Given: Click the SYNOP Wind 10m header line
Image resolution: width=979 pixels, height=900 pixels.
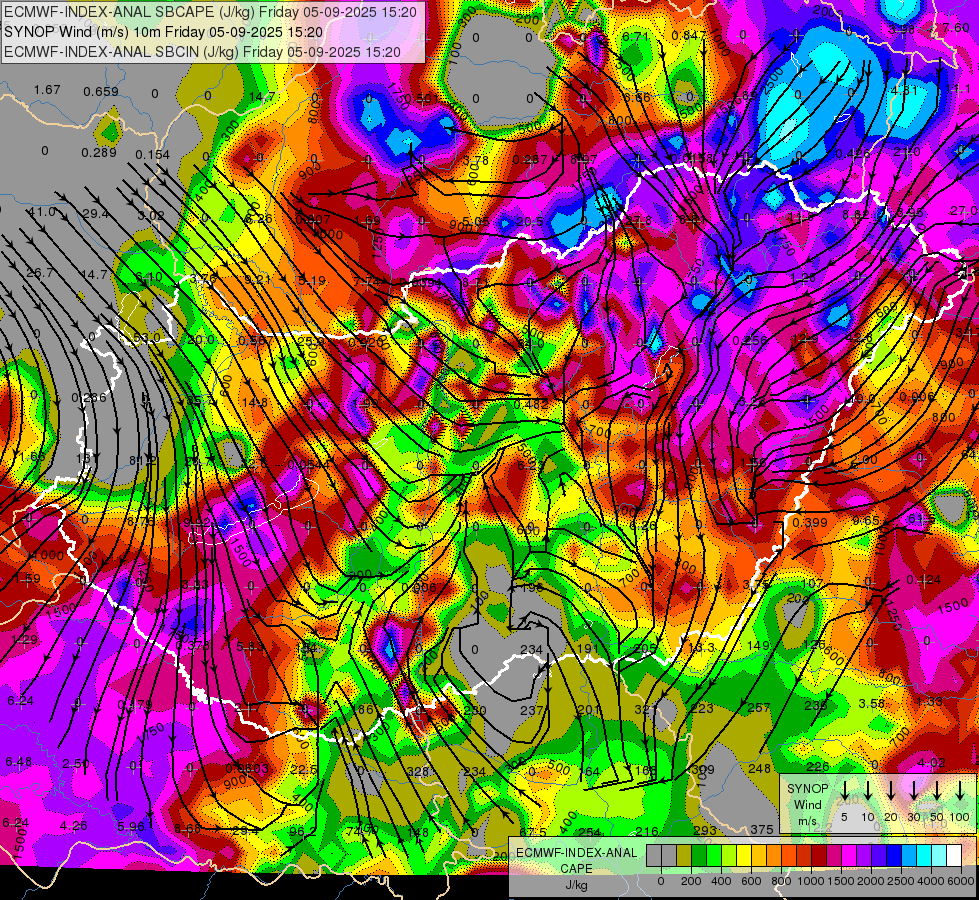Looking at the screenshot, I should point(164,32).
